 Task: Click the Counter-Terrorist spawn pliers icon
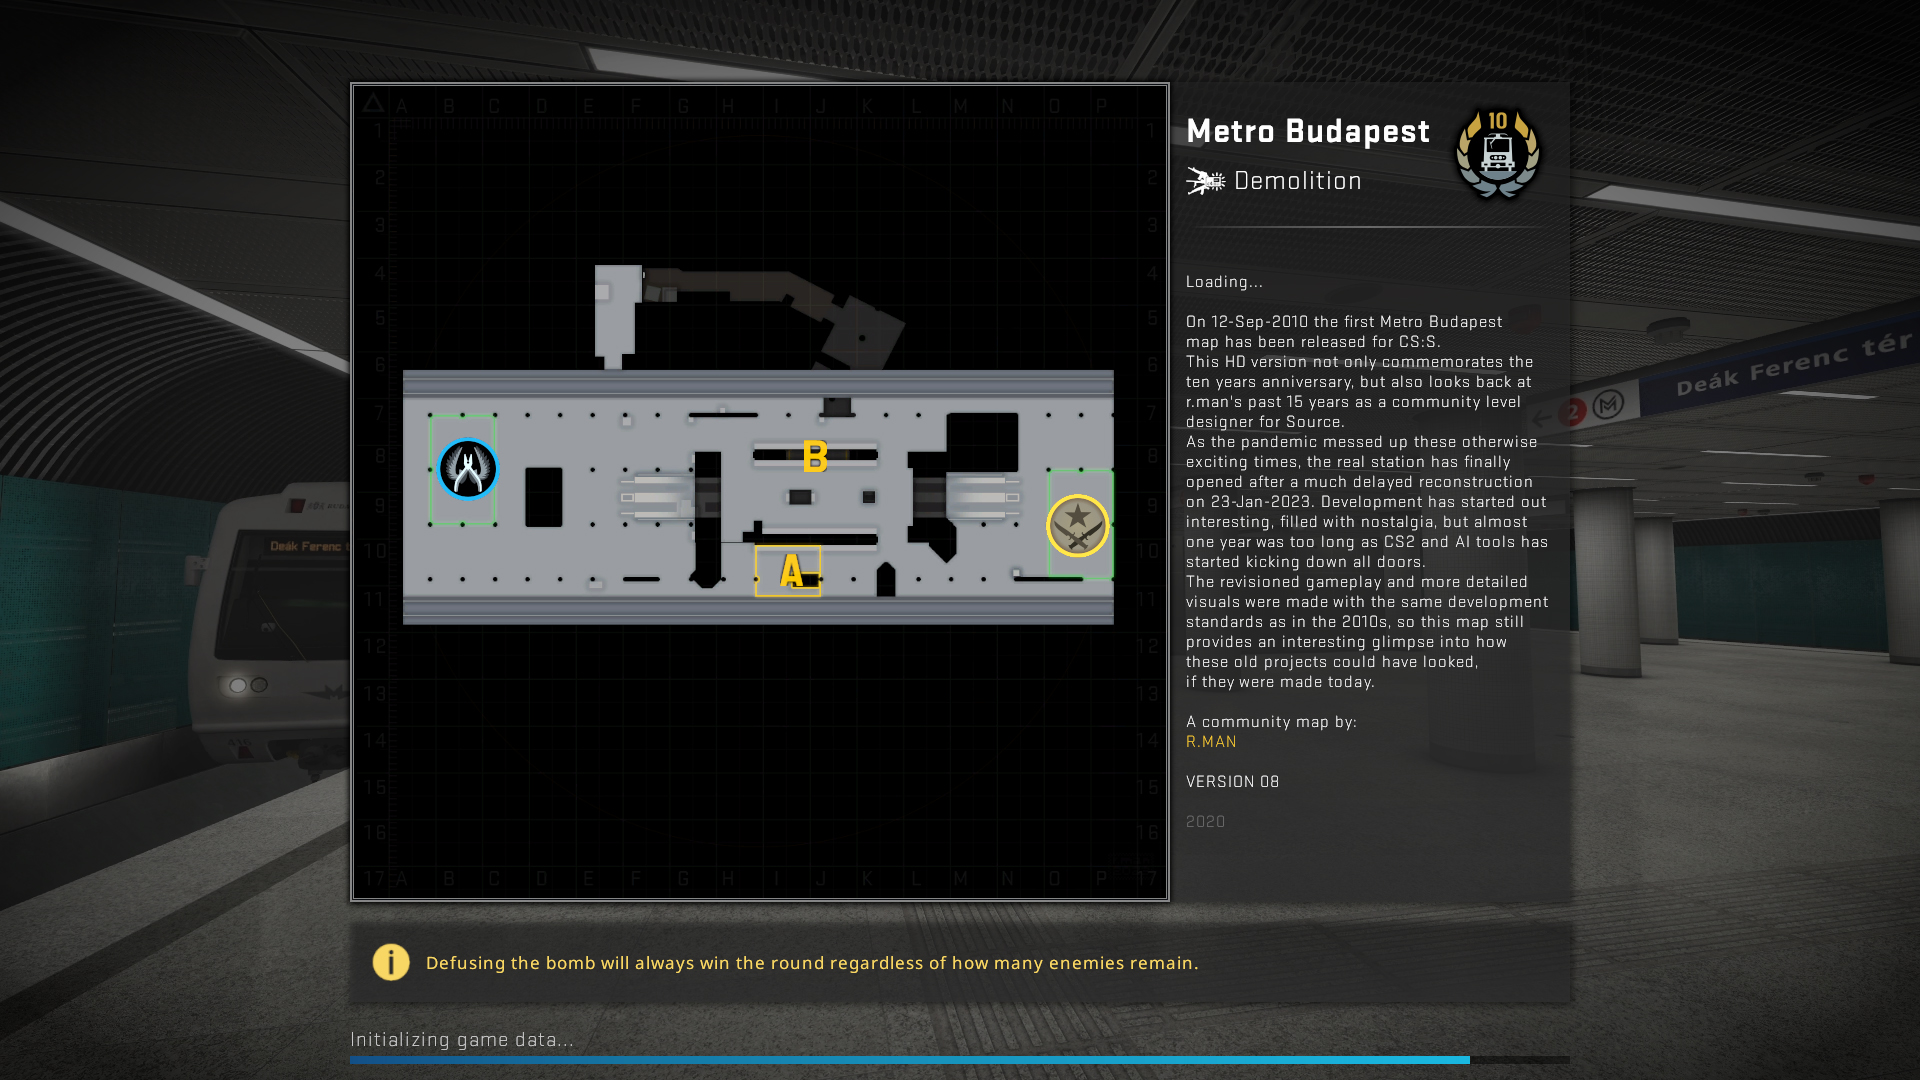click(x=467, y=469)
